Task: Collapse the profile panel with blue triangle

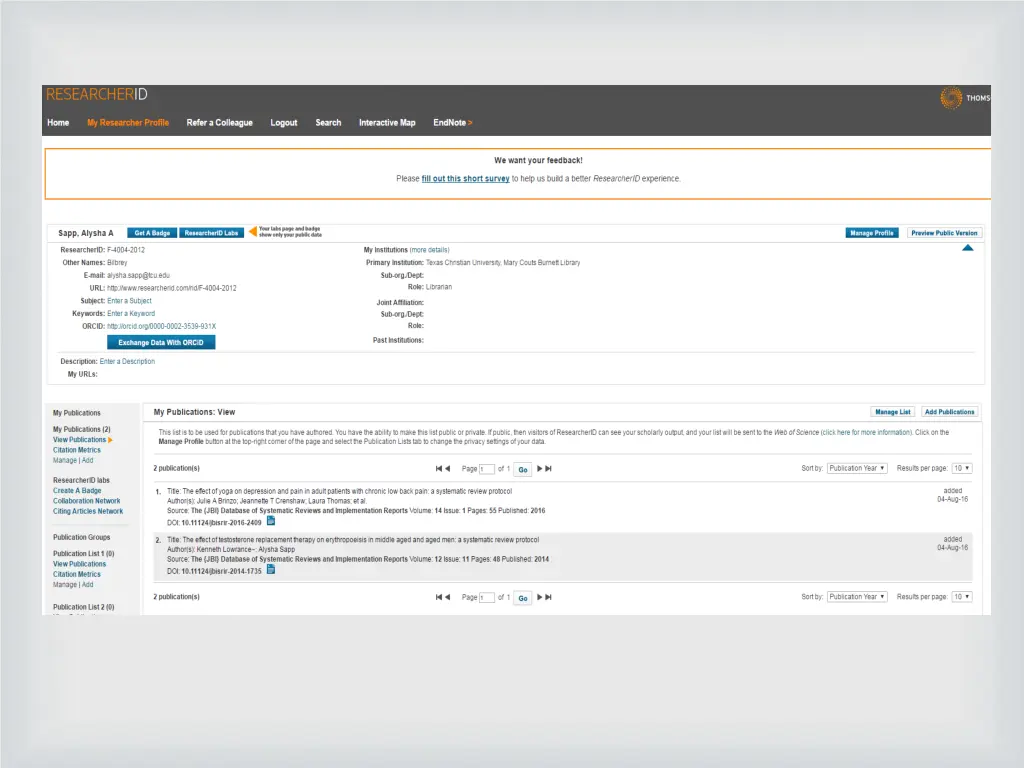Action: [x=967, y=248]
